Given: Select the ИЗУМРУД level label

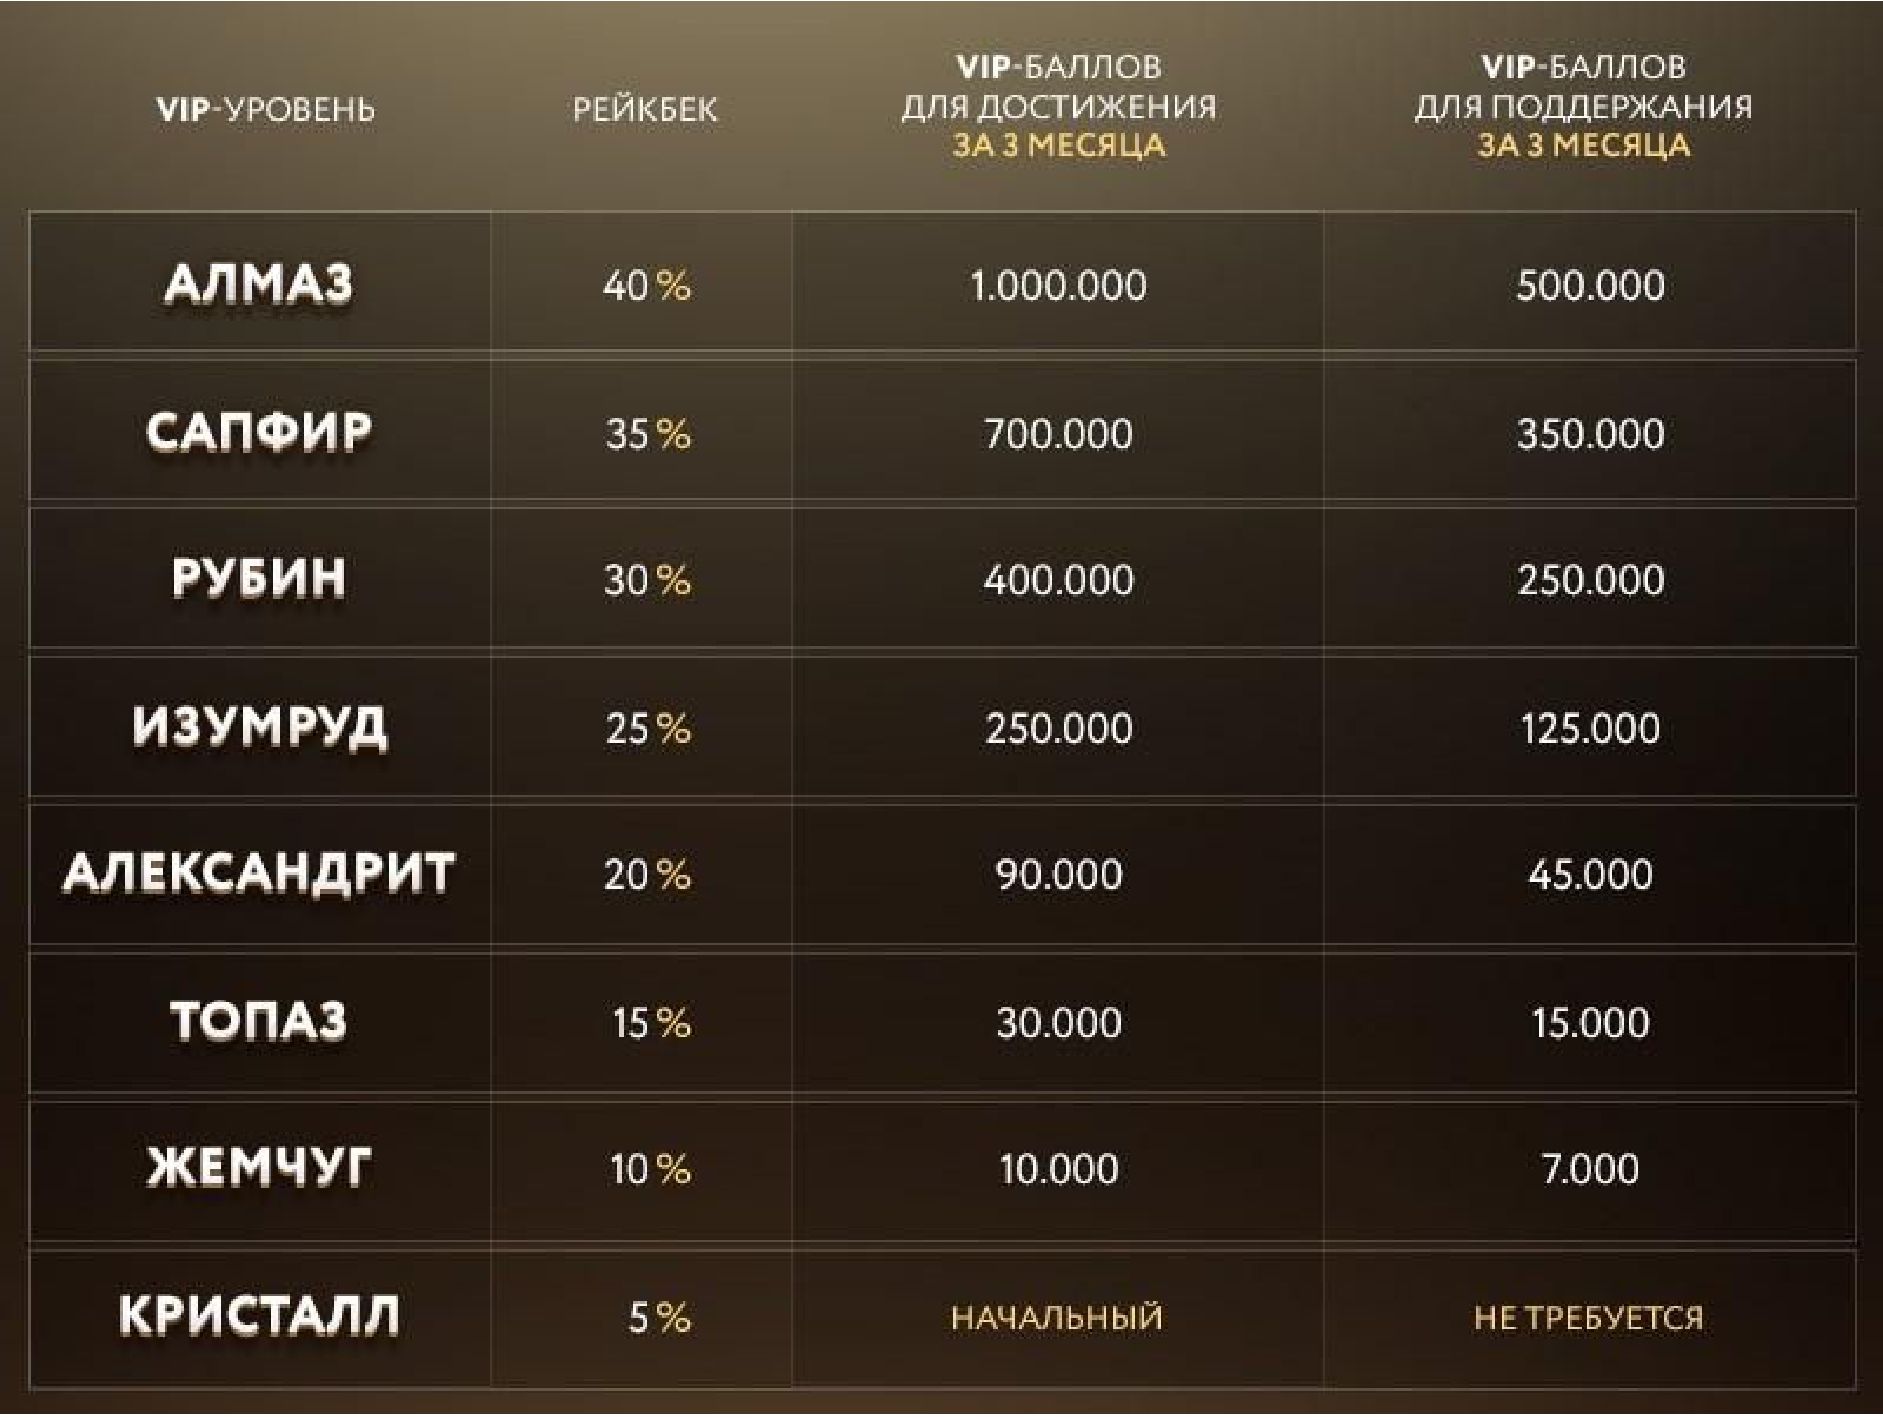Looking at the screenshot, I should [x=259, y=726].
